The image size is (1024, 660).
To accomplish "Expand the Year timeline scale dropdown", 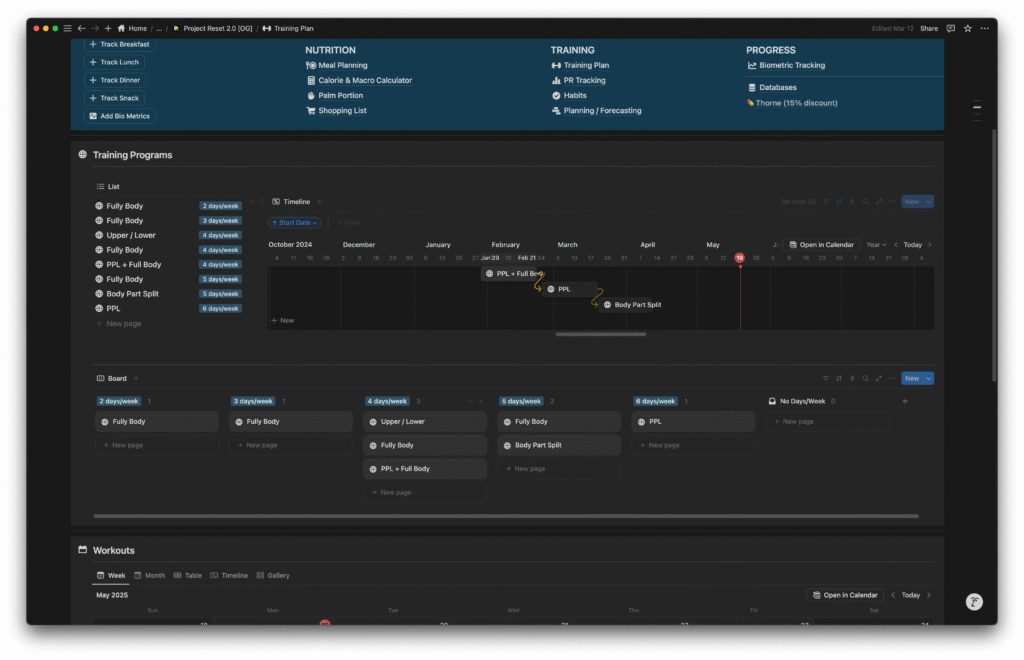I will tap(876, 244).
